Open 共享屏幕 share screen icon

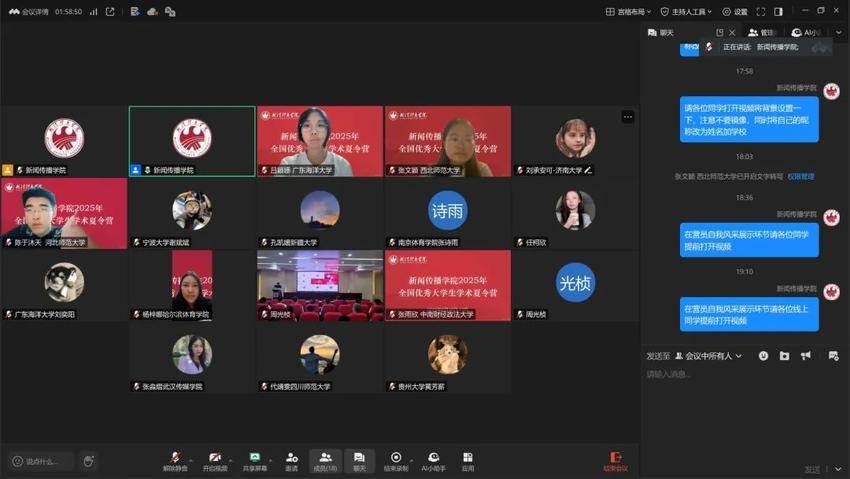coord(255,461)
